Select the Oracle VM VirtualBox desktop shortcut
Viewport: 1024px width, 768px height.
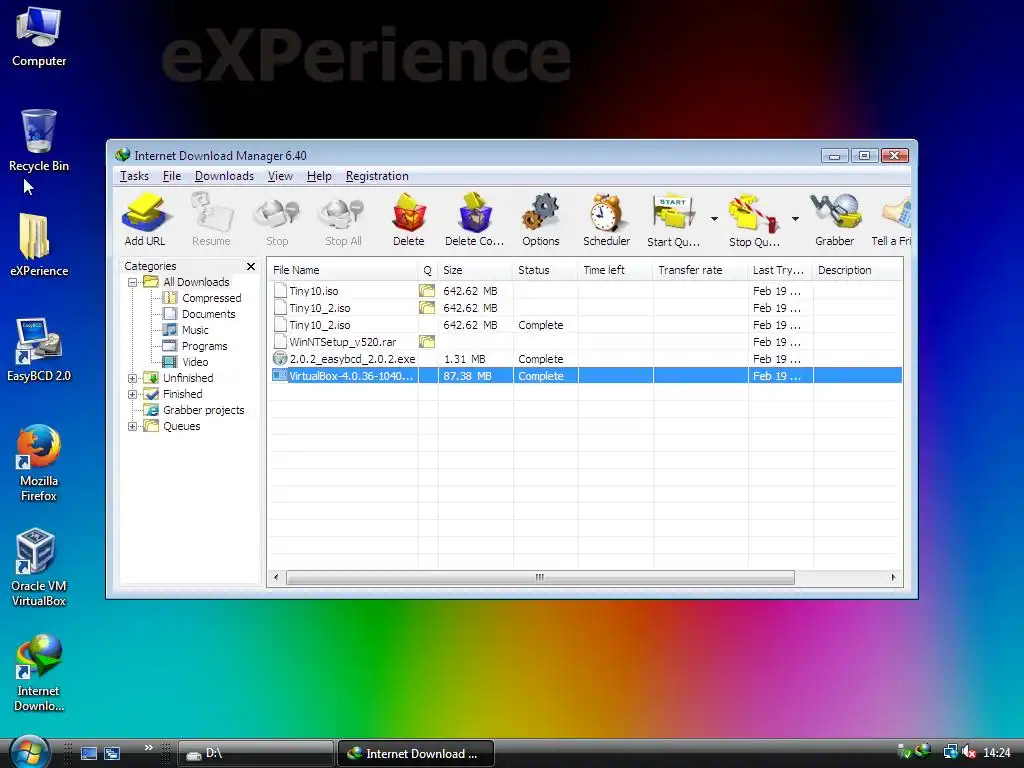click(39, 567)
